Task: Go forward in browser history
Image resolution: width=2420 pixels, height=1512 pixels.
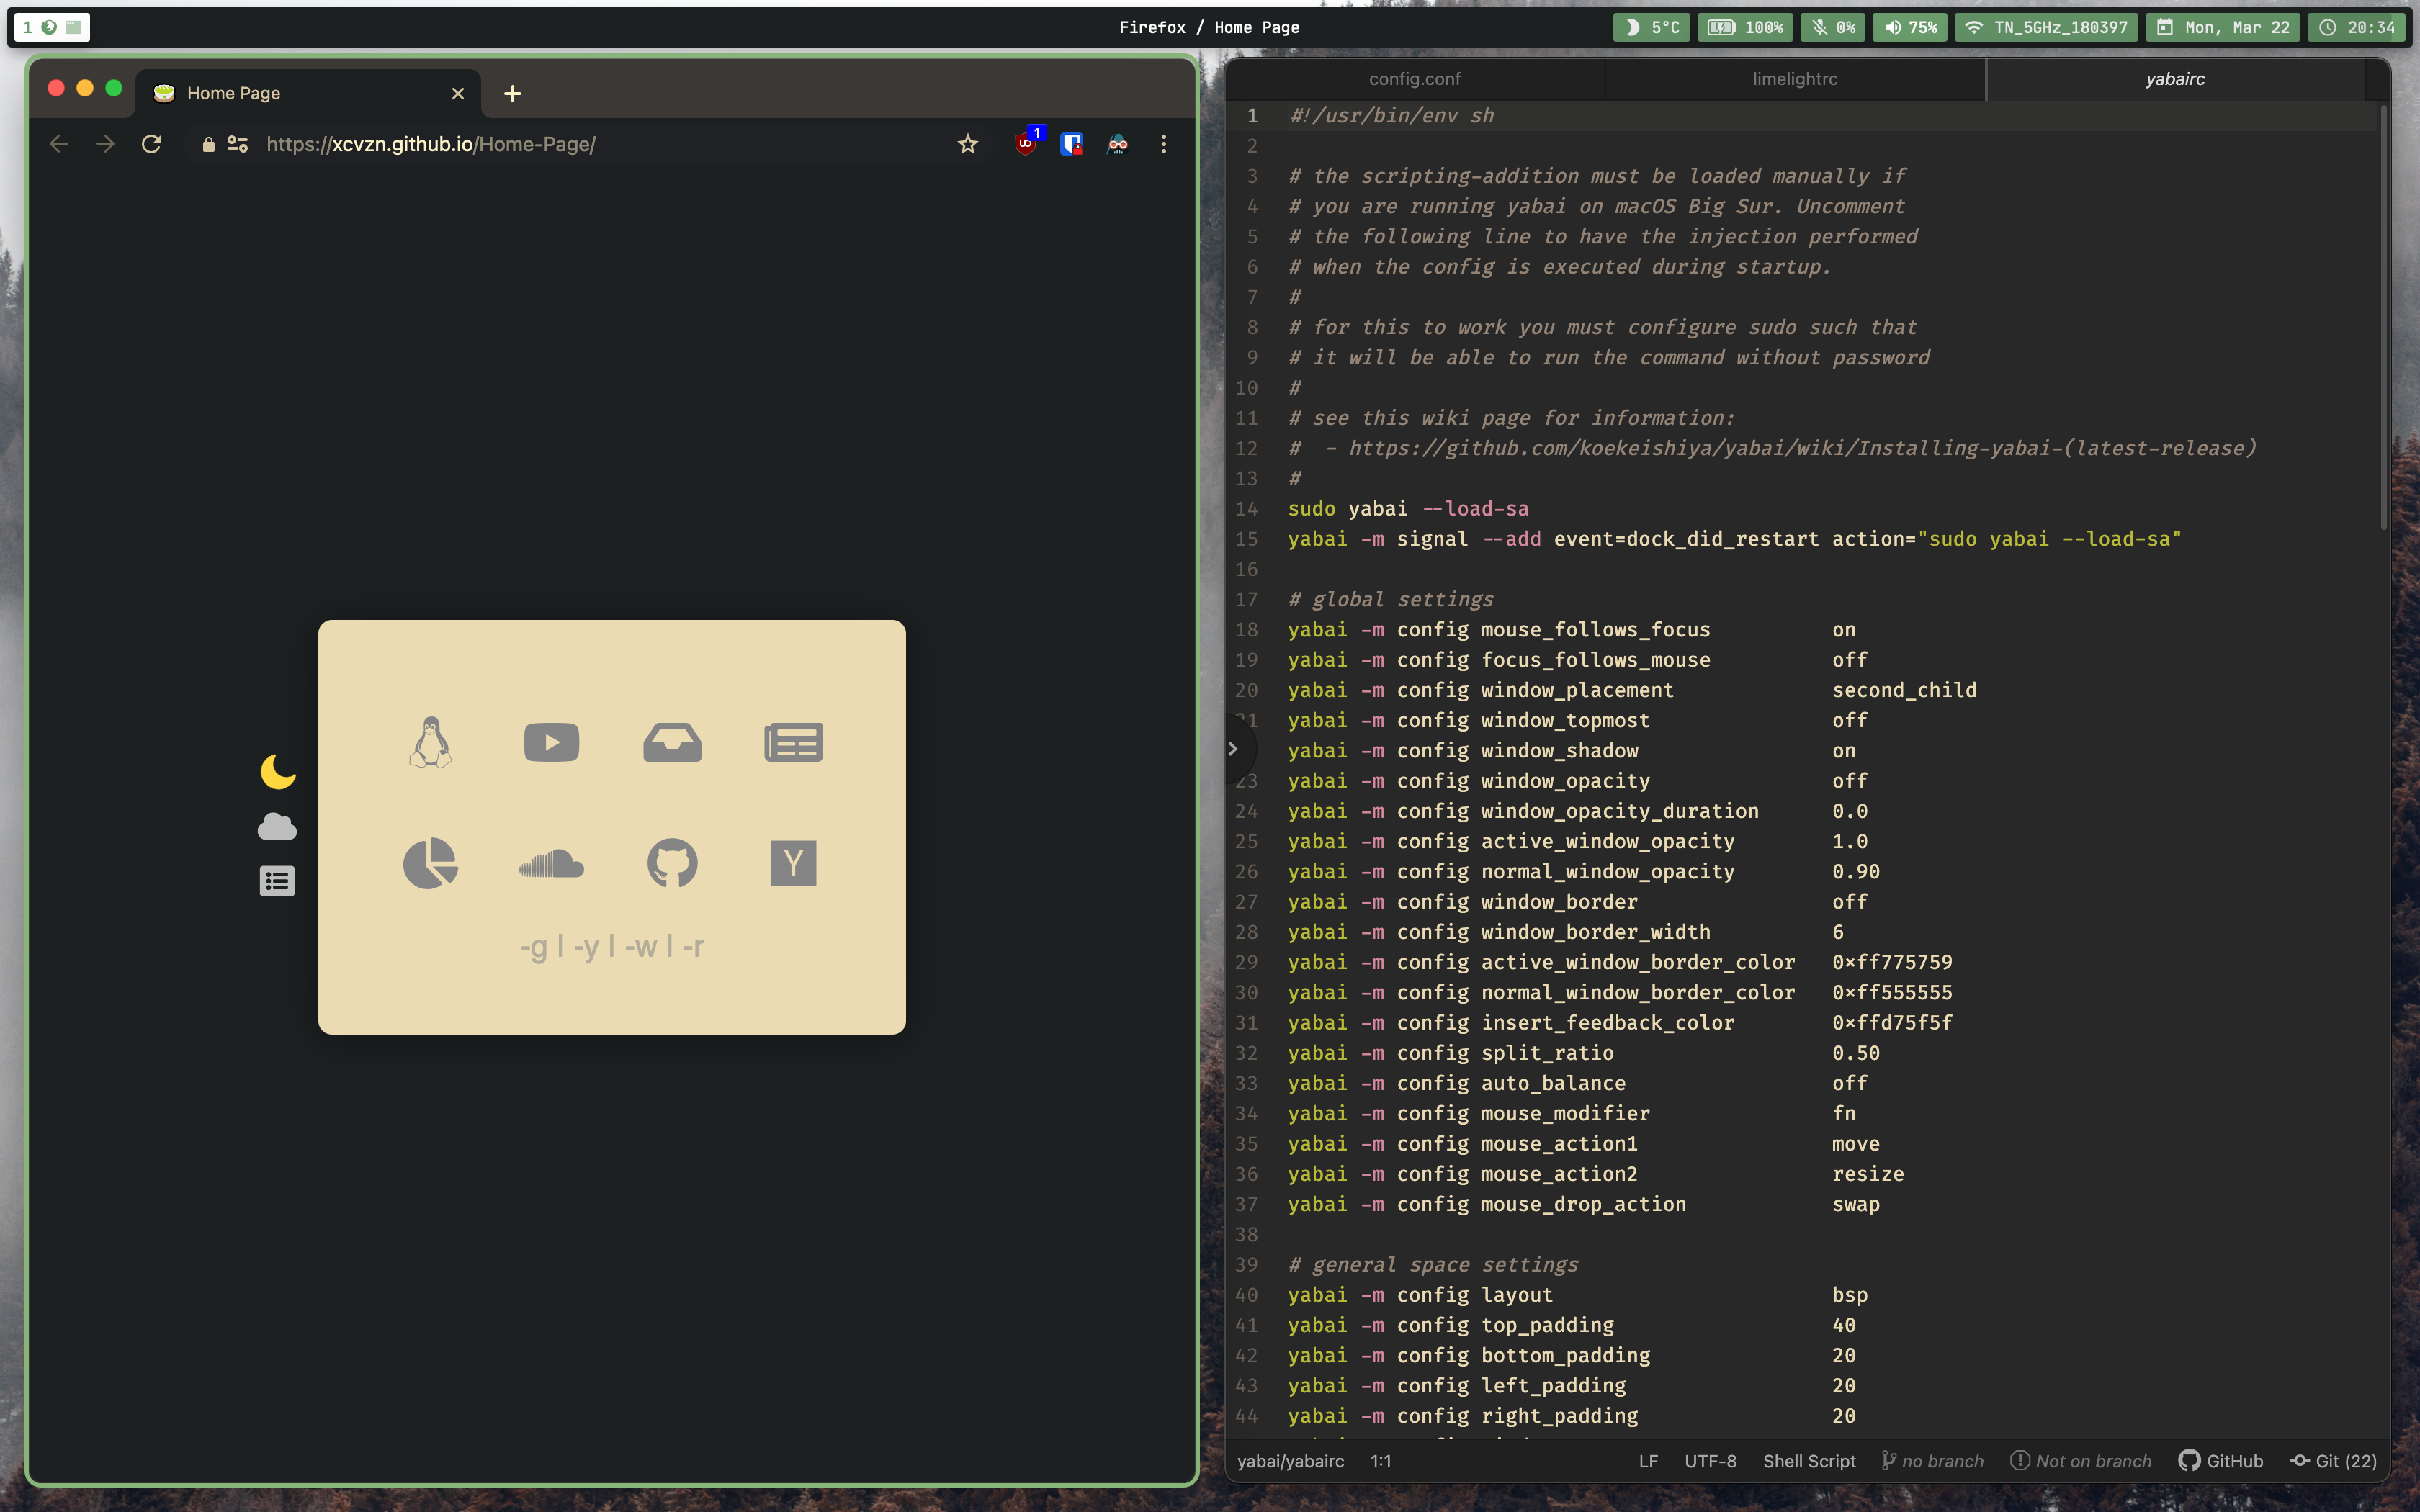Action: pyautogui.click(x=105, y=144)
